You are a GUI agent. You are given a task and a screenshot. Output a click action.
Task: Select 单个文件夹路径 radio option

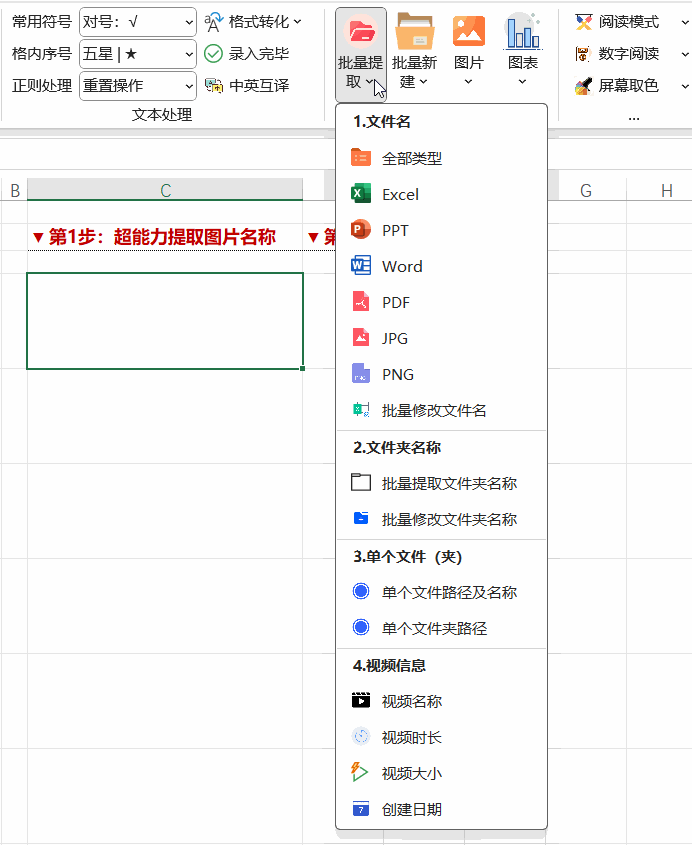point(361,627)
